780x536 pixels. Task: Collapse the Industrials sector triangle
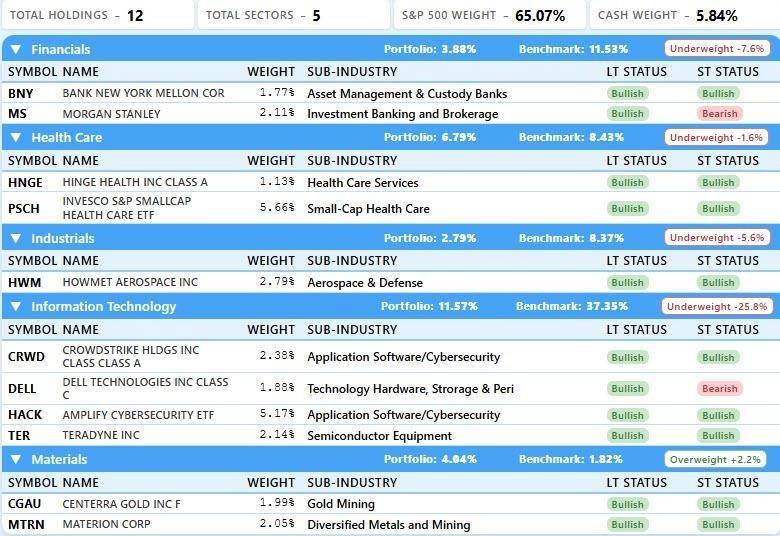tap(16, 238)
